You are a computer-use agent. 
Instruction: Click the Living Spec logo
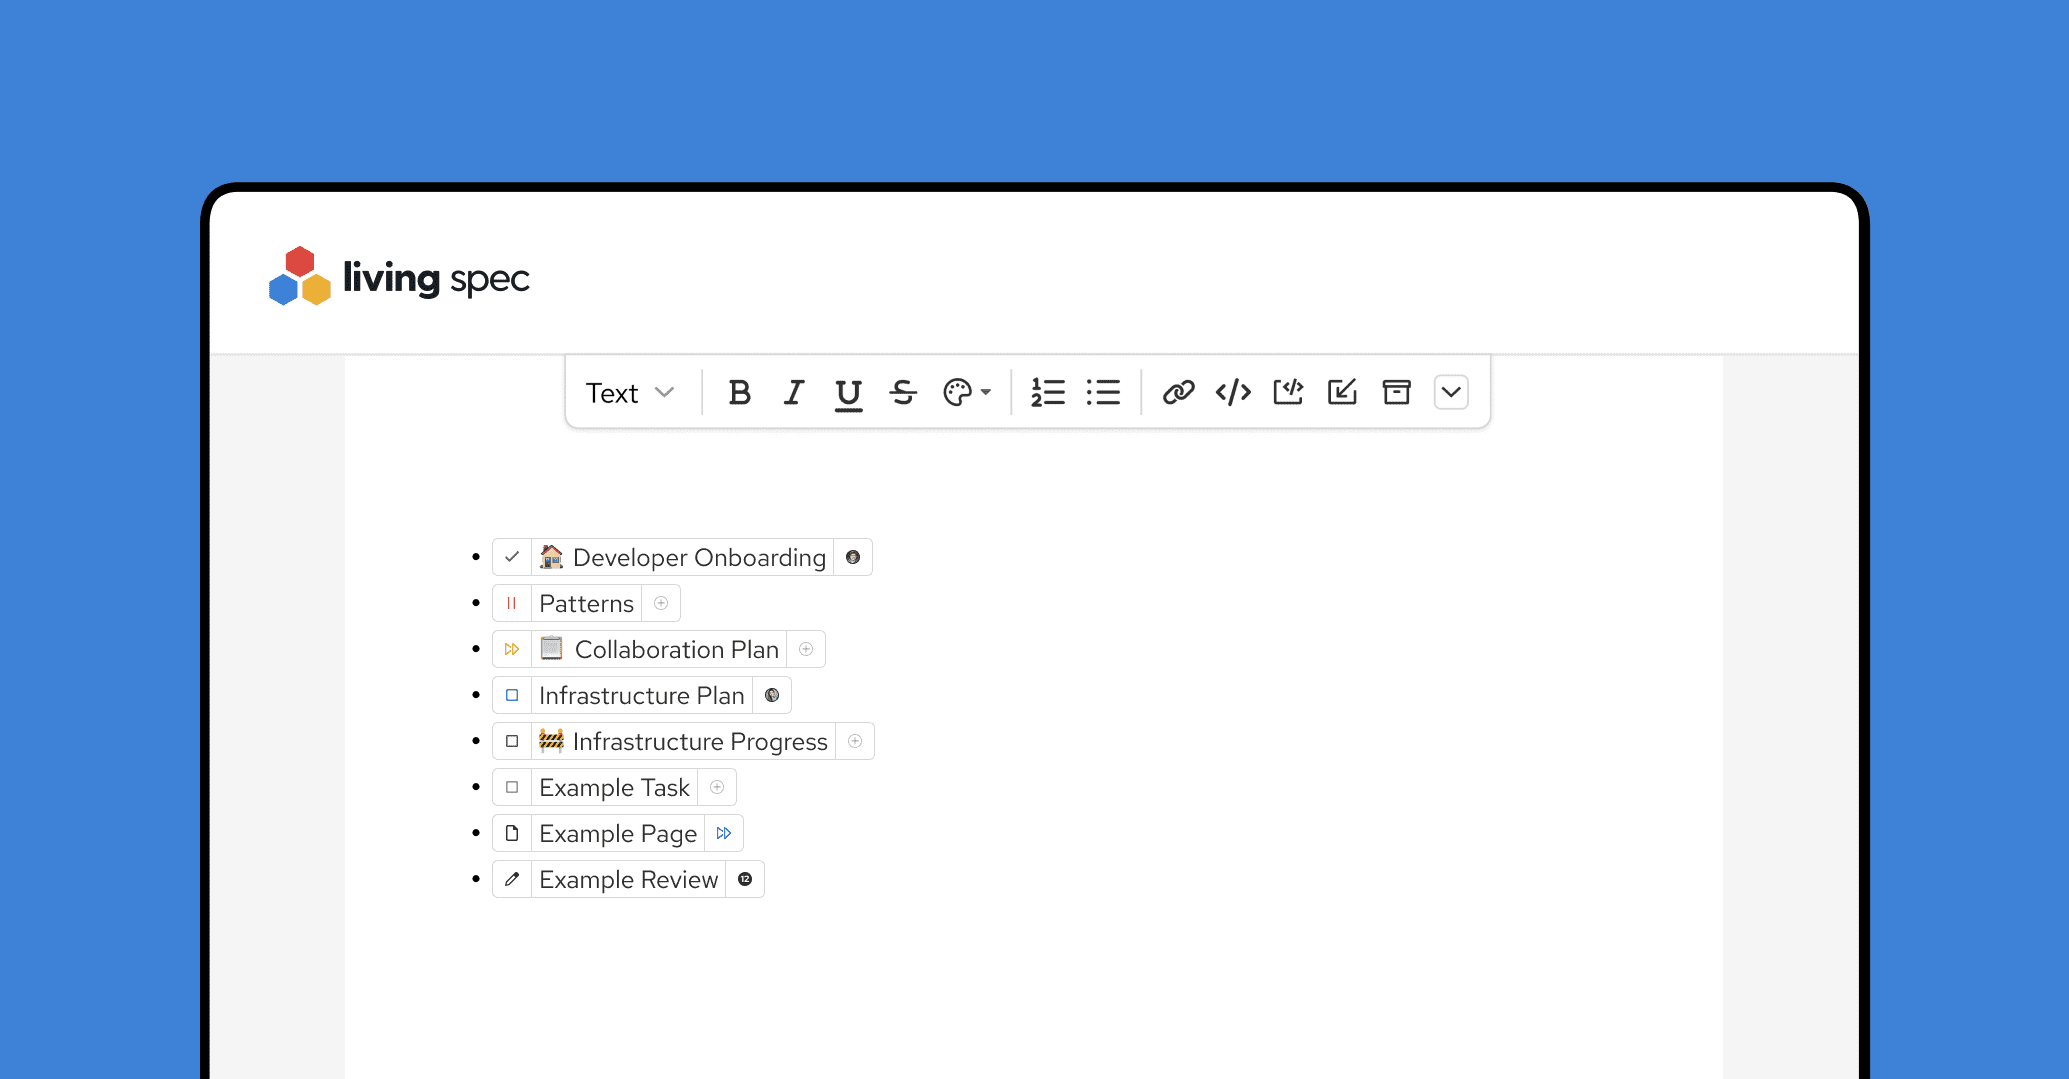pyautogui.click(x=399, y=277)
